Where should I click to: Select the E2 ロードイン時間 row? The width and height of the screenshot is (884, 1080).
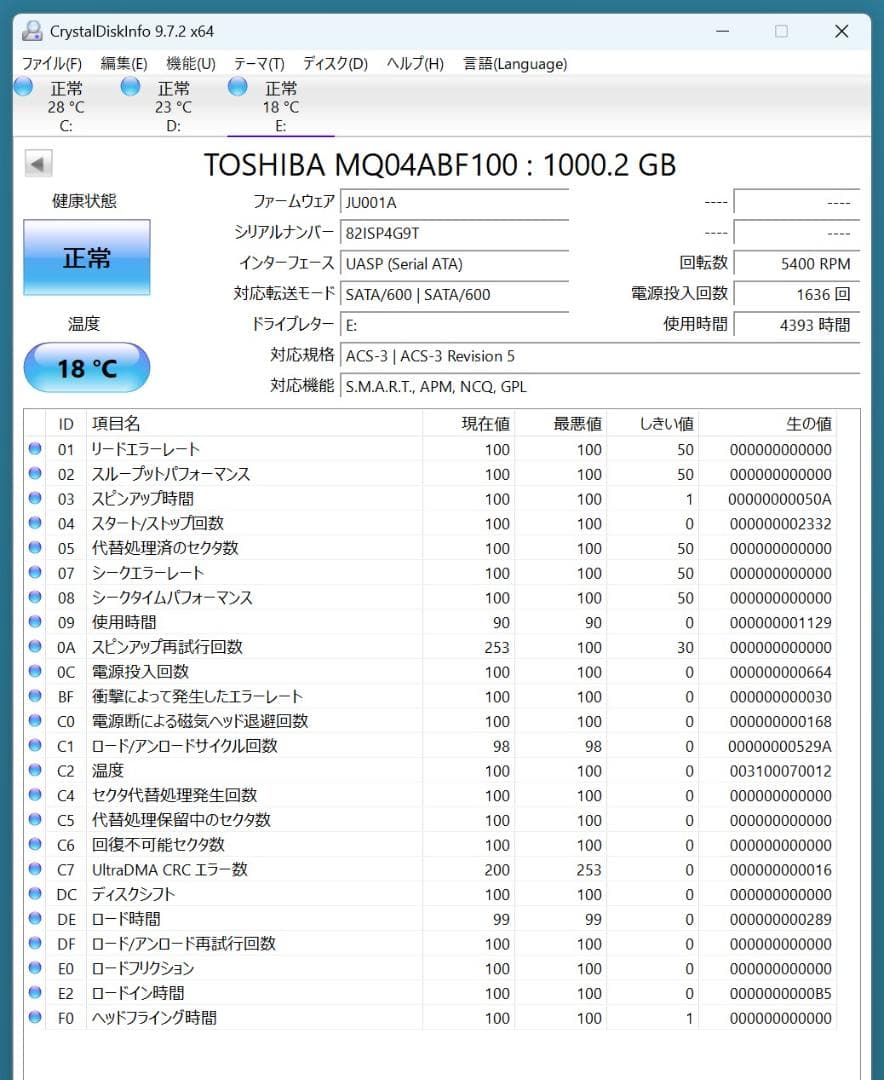coord(431,993)
